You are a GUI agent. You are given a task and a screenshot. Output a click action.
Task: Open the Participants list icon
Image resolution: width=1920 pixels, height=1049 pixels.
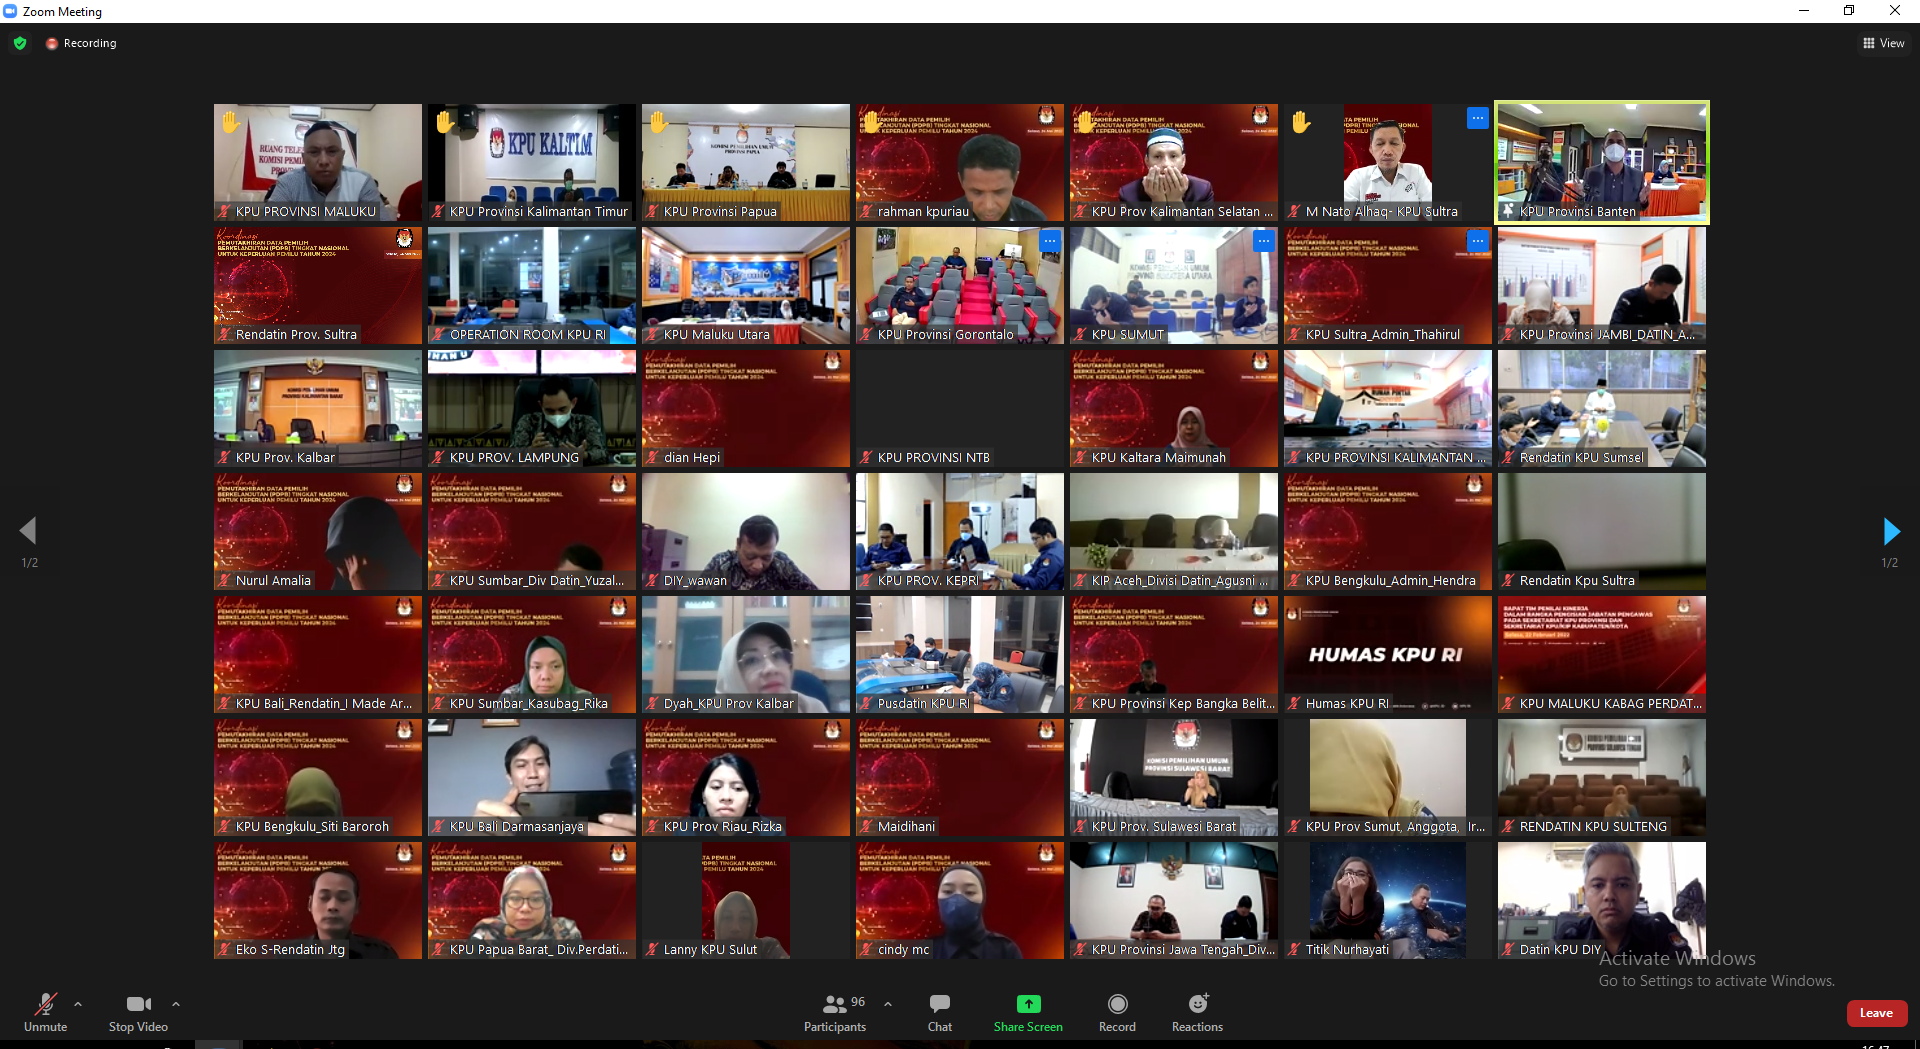[x=834, y=1004]
